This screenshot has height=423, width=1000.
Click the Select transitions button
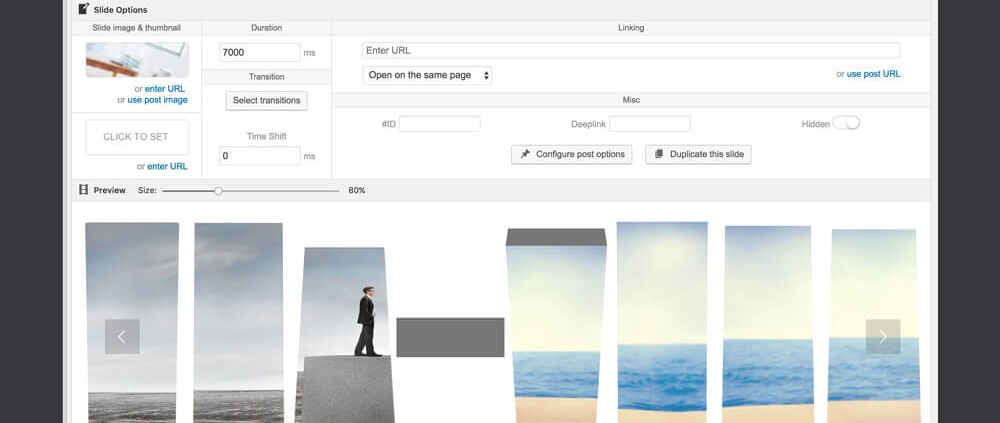pos(266,100)
